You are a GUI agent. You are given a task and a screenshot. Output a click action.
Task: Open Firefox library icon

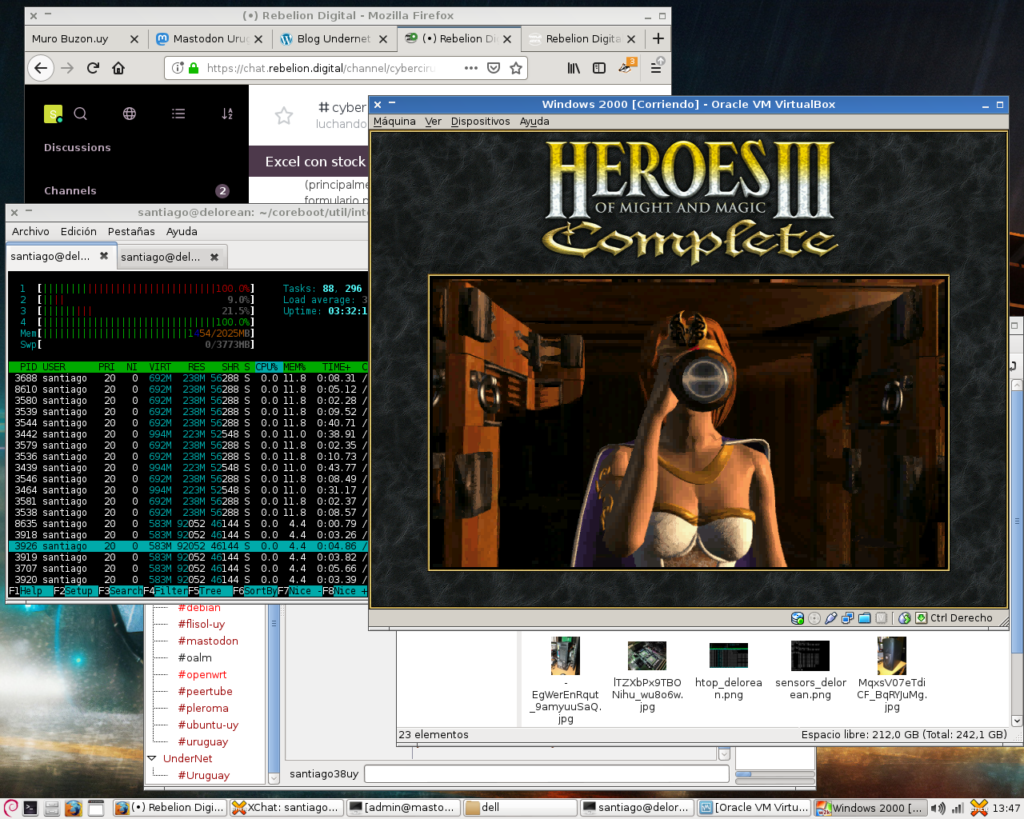tap(573, 68)
